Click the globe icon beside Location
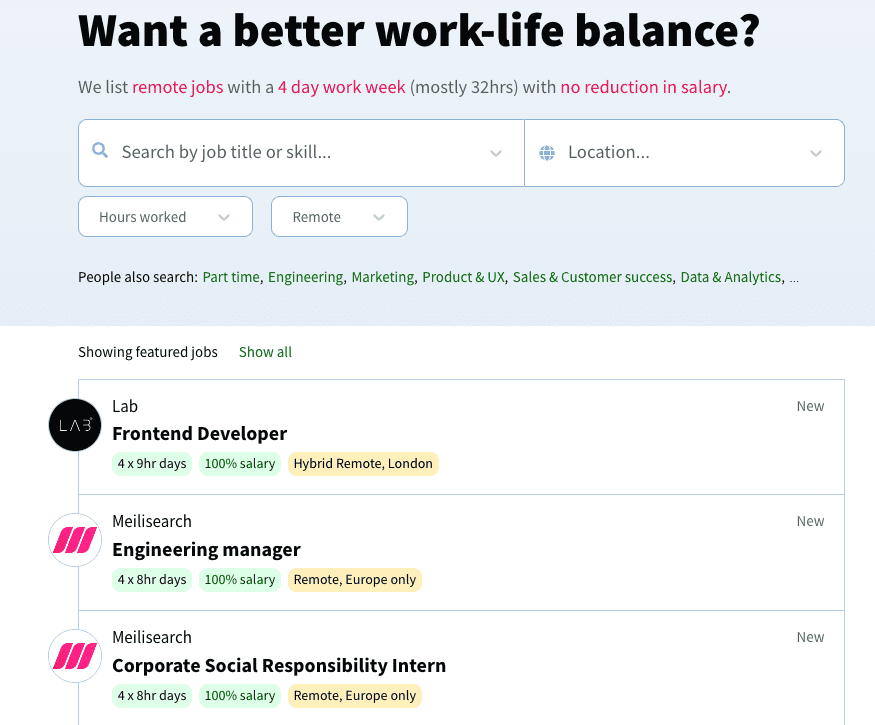This screenshot has height=725, width=875. (547, 153)
